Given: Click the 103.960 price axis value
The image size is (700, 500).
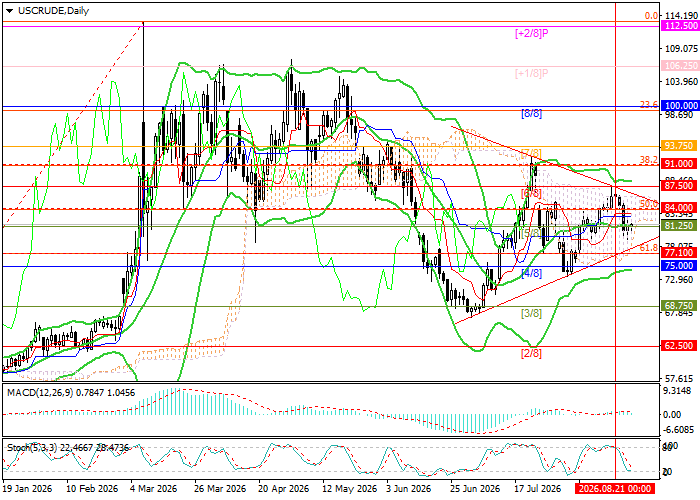Looking at the screenshot, I should coord(680,81).
